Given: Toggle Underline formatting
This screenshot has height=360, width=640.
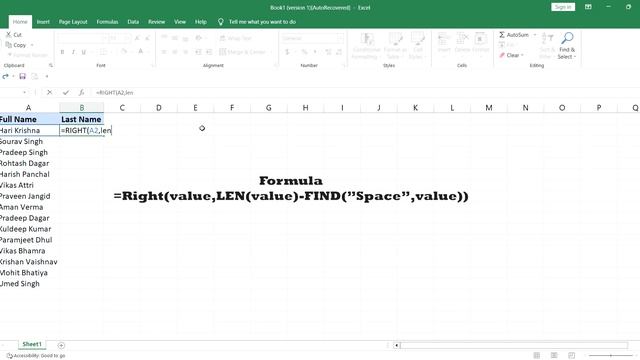Looking at the screenshot, I should 84,52.
